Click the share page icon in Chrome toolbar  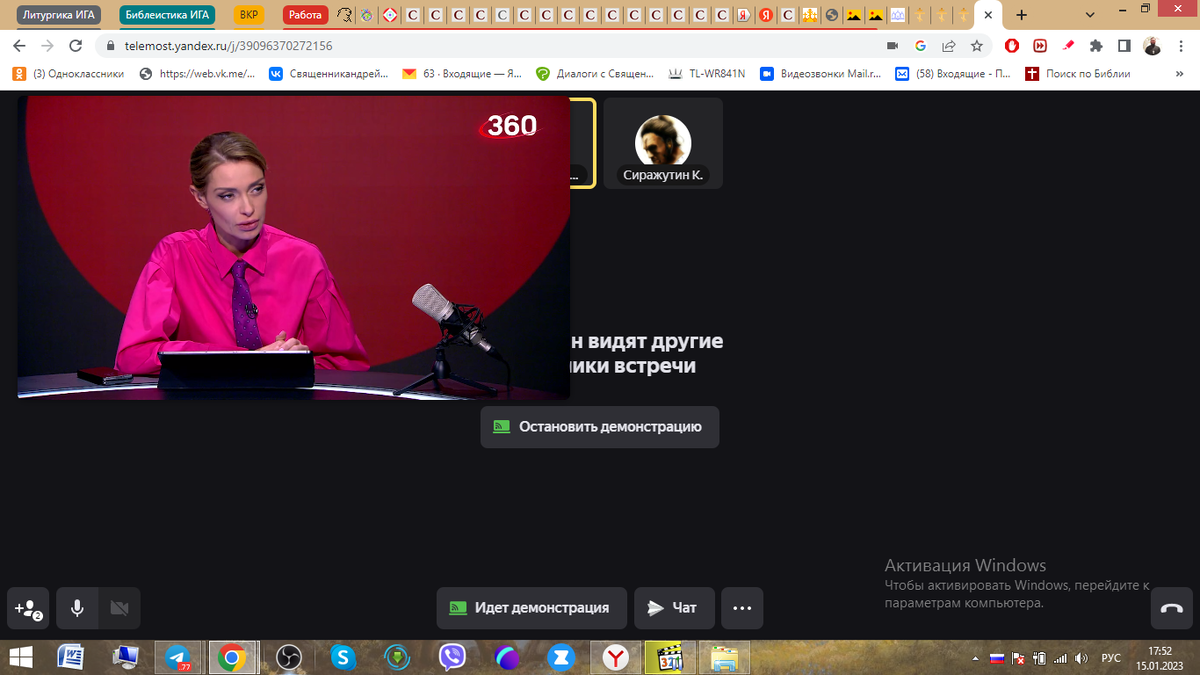click(947, 46)
